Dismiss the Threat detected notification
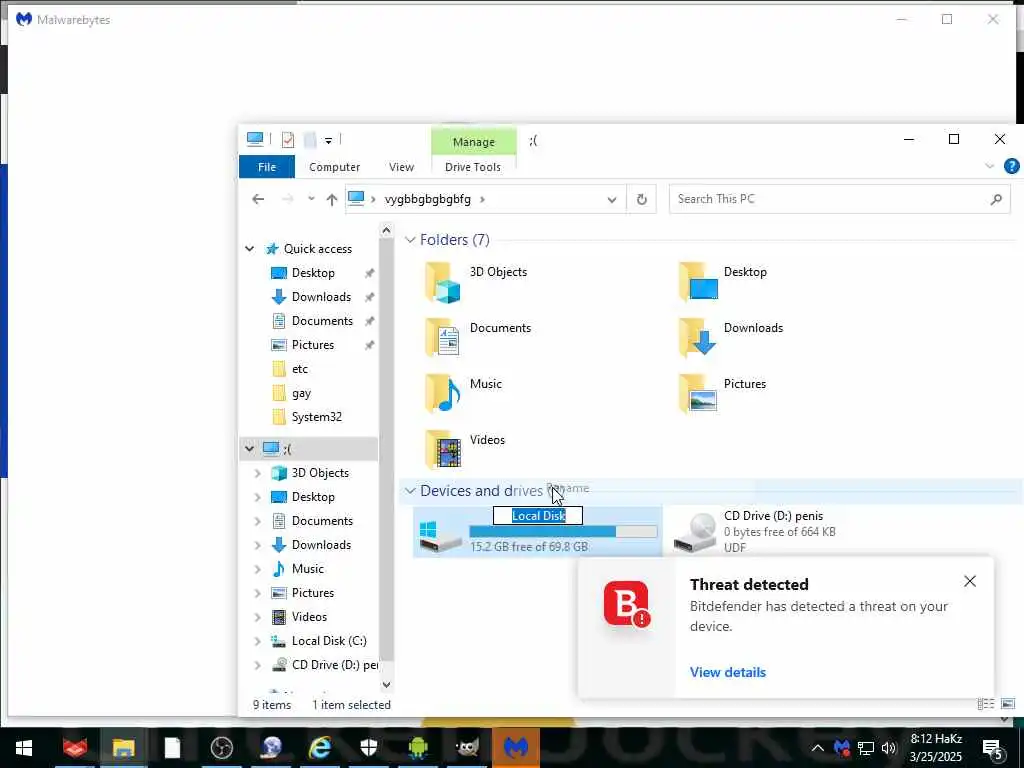This screenshot has width=1024, height=768. pyautogui.click(x=970, y=581)
